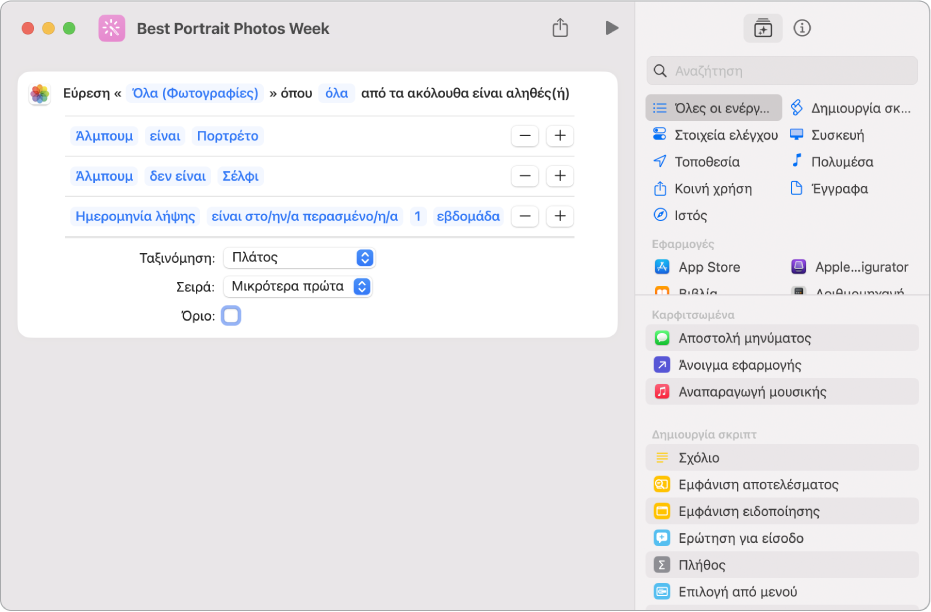
Task: Change the είναι operator in Πορτρέτο row
Action: point(164,136)
